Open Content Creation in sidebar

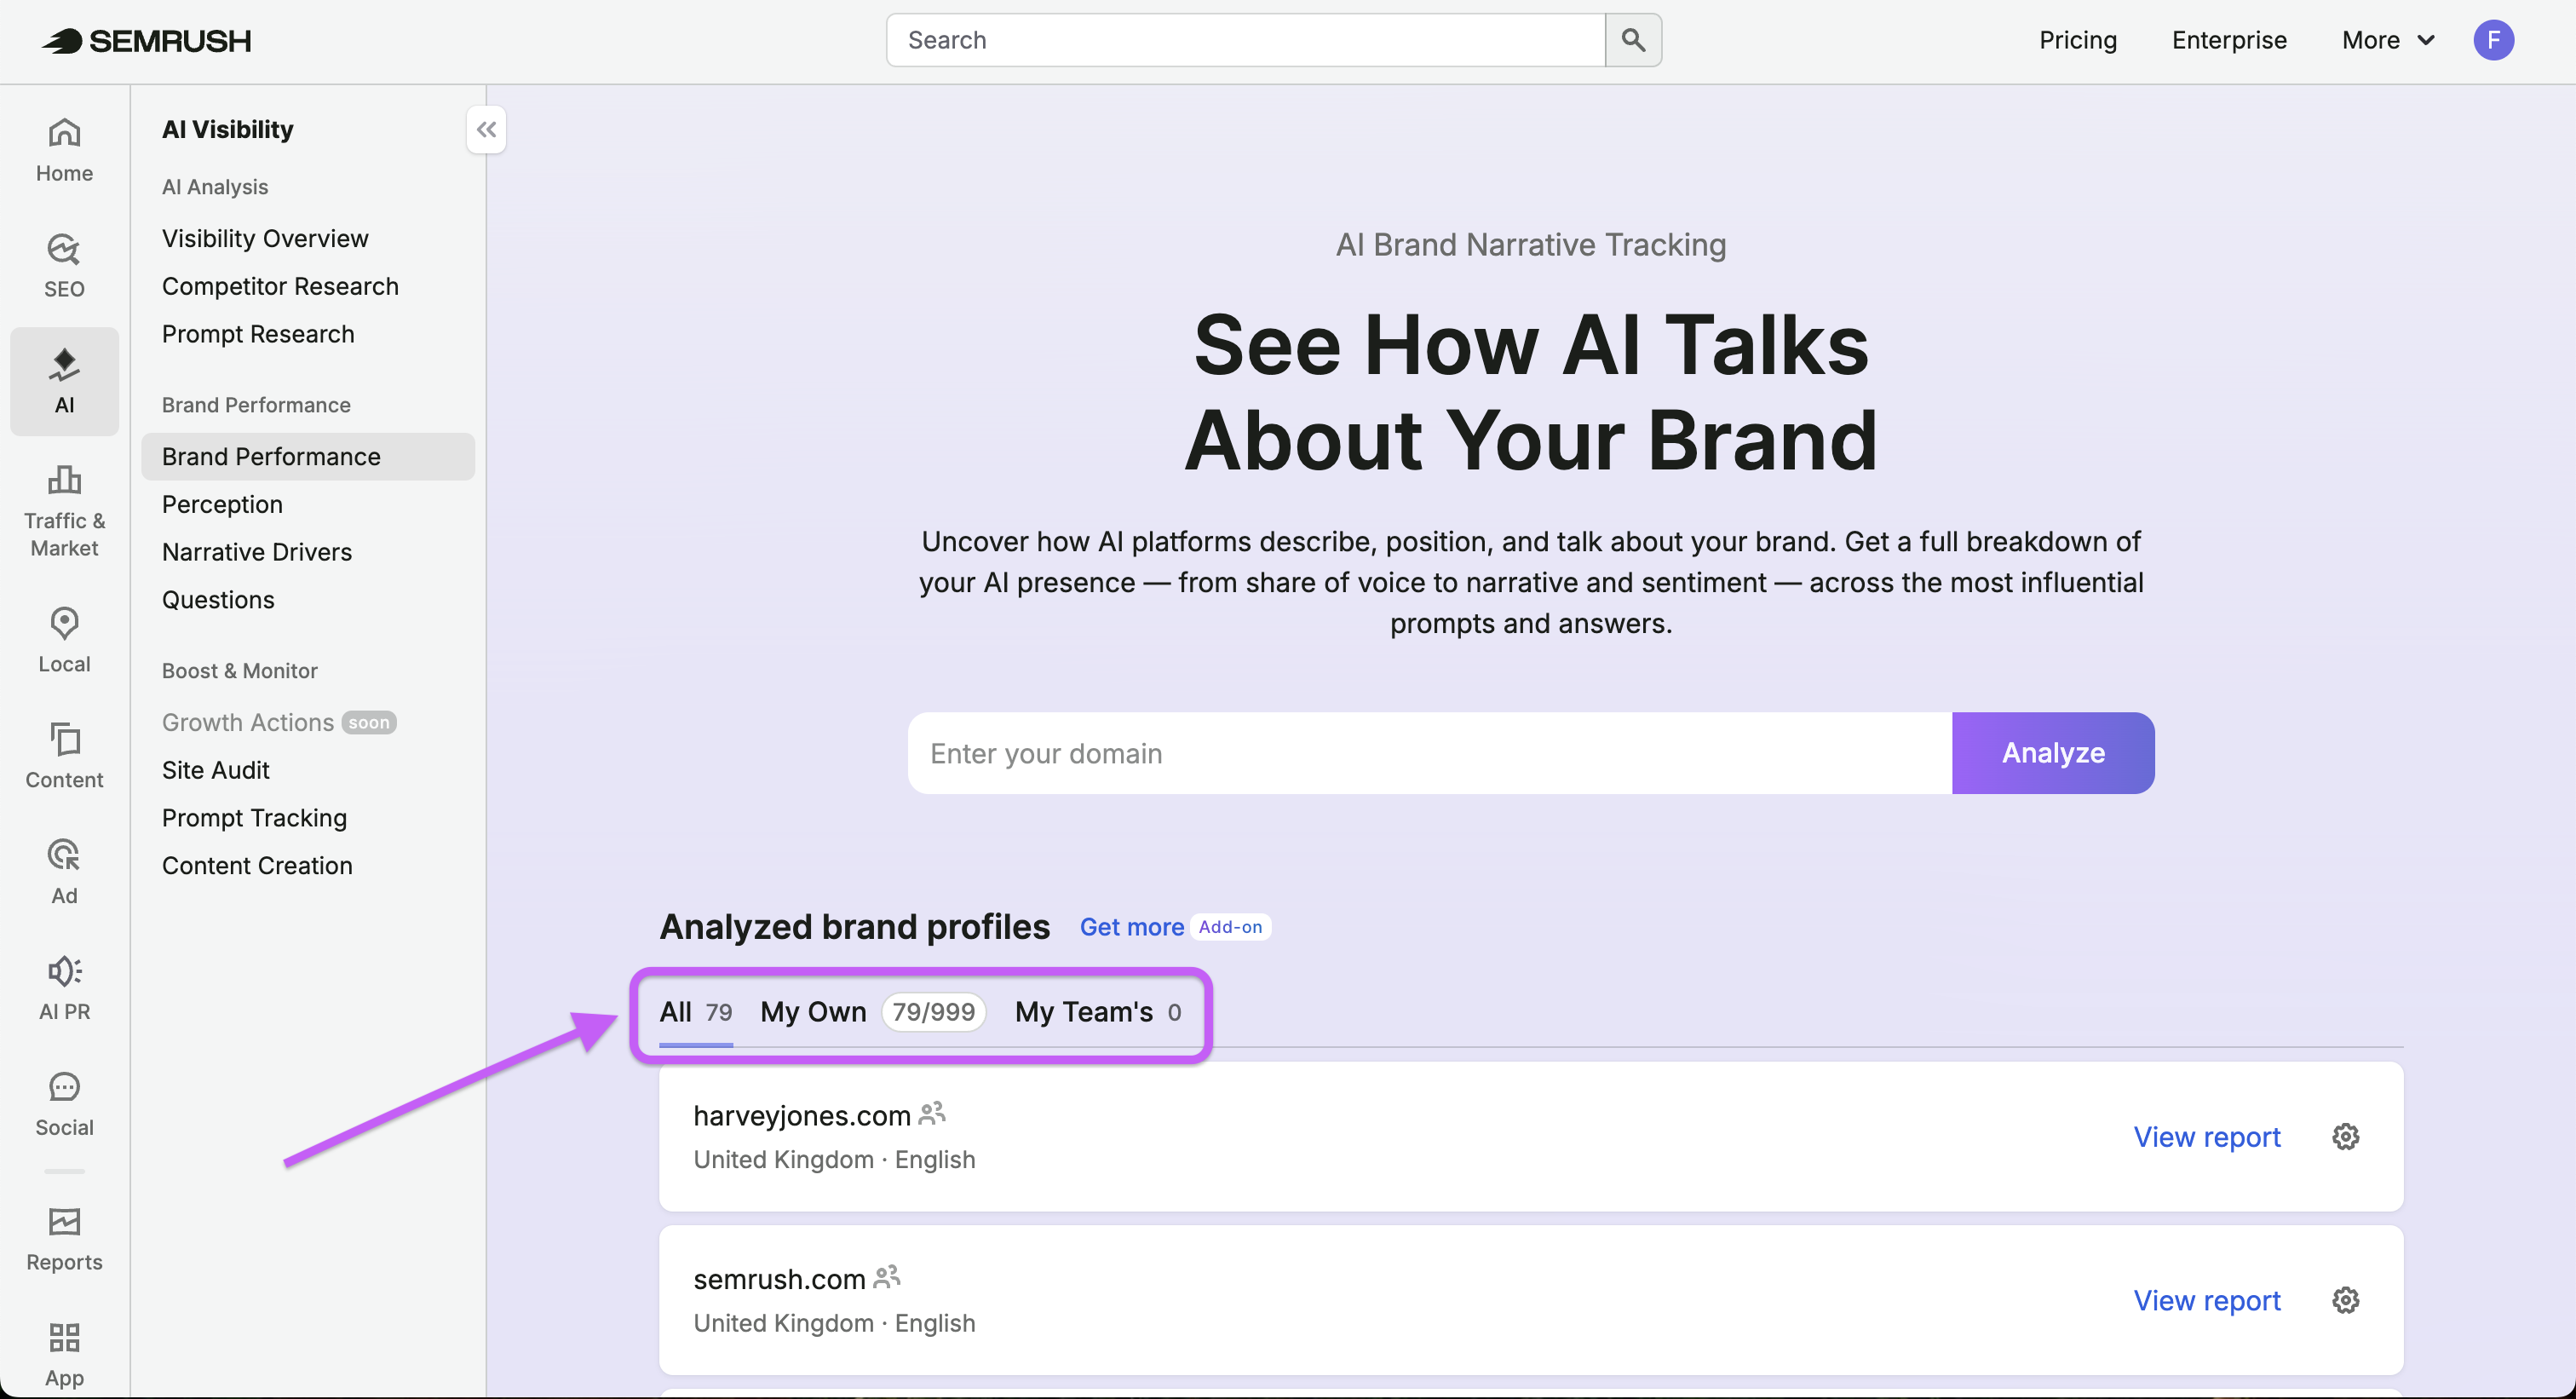[x=257, y=866]
